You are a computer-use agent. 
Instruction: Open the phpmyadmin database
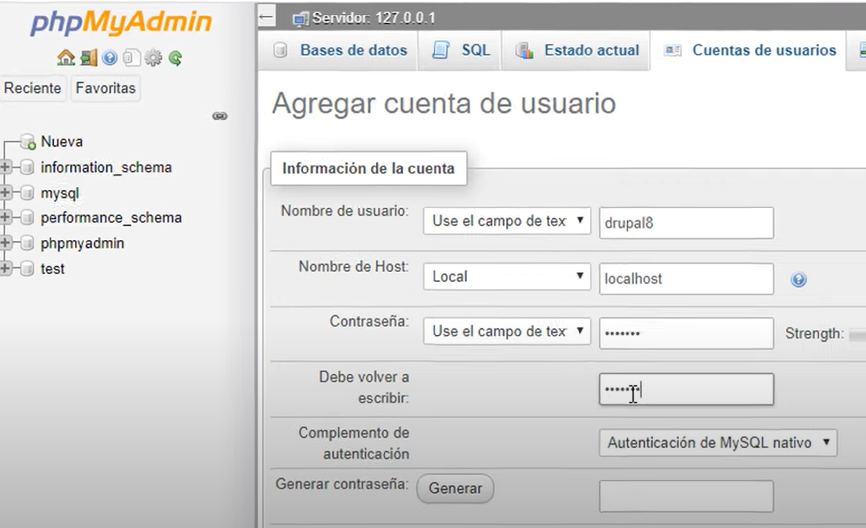82,244
